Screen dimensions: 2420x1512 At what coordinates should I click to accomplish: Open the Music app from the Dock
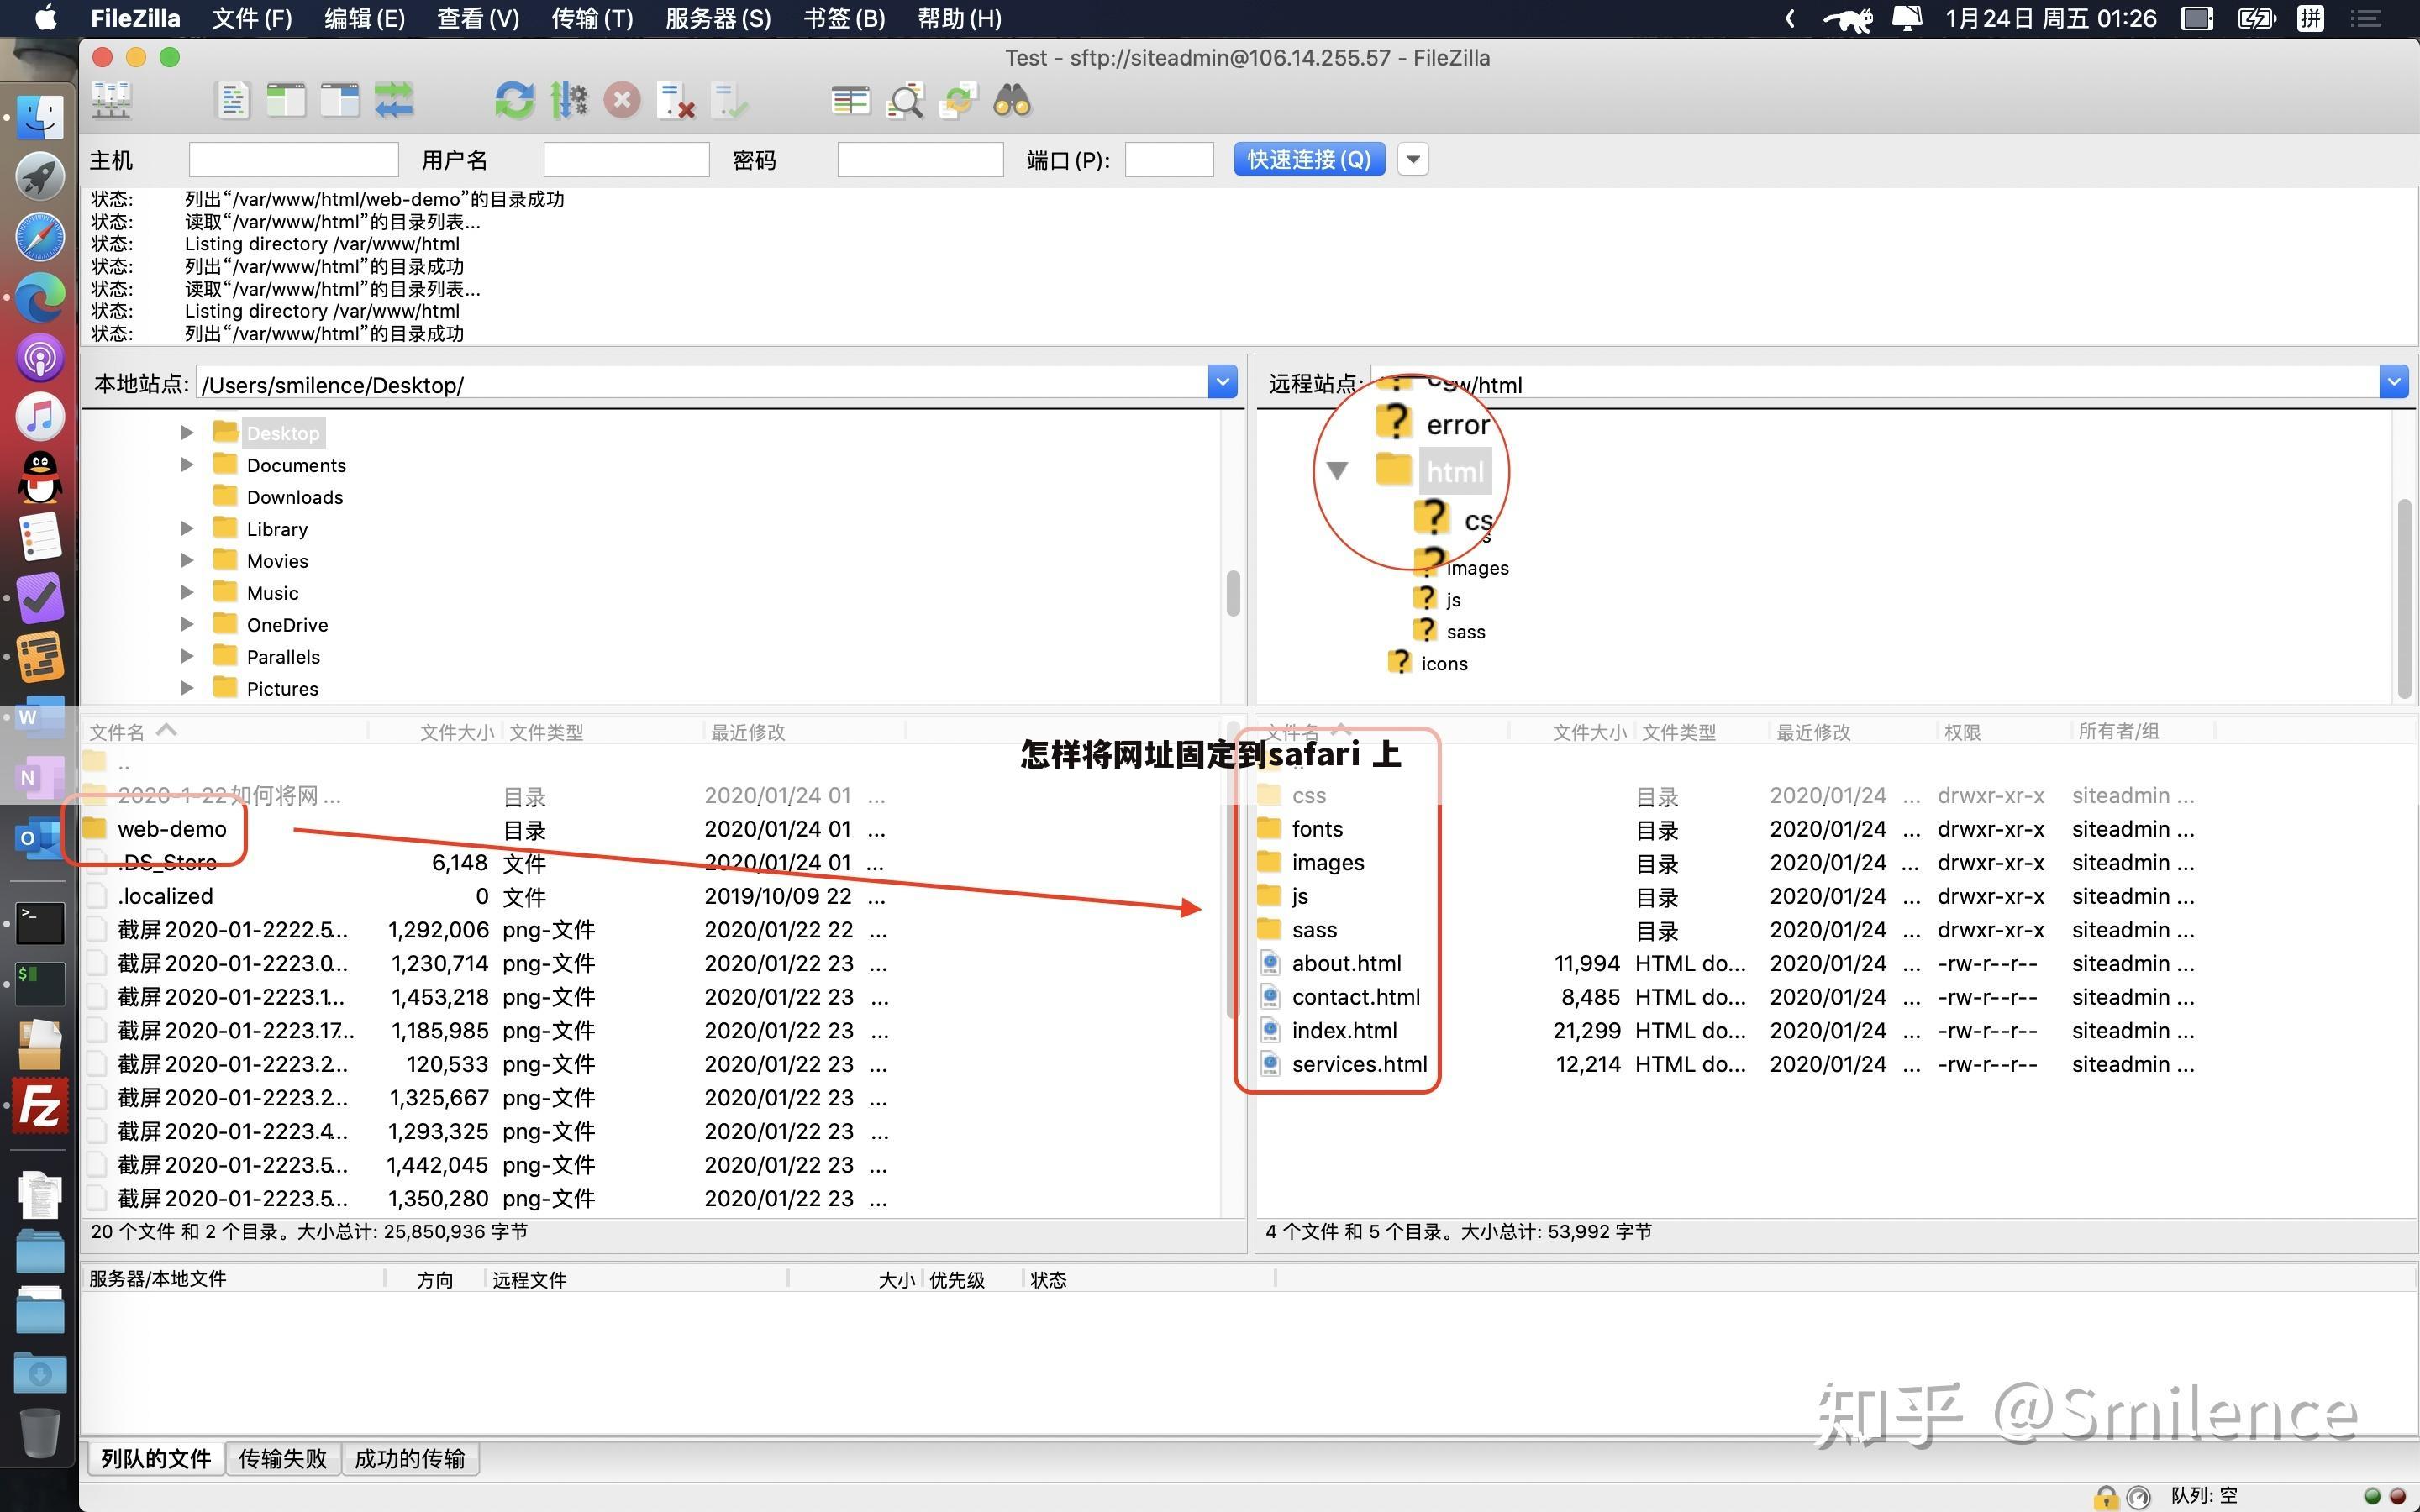tap(40, 418)
